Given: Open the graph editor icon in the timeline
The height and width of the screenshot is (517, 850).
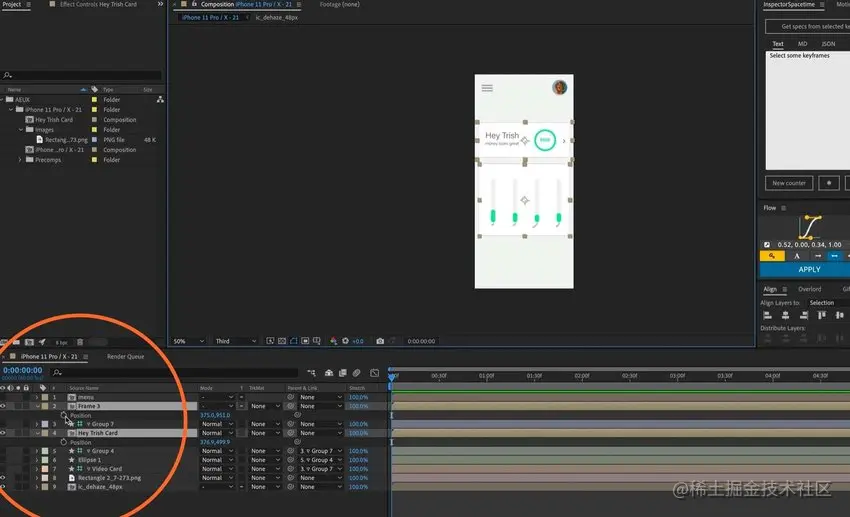Looking at the screenshot, I should click(375, 373).
